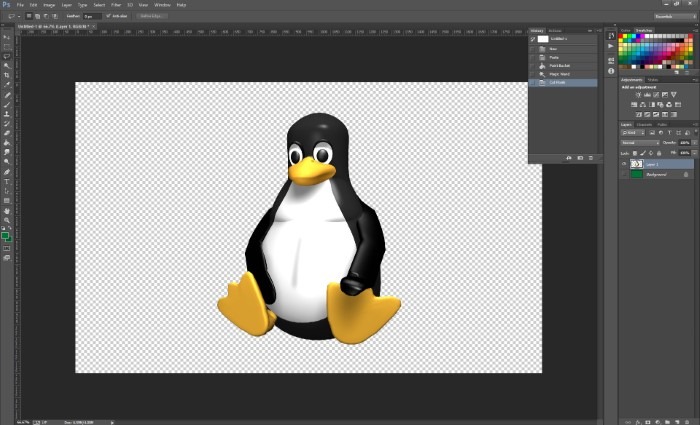This screenshot has height=425, width=700.
Task: Select the Paint Bucket state in History
Action: [563, 66]
